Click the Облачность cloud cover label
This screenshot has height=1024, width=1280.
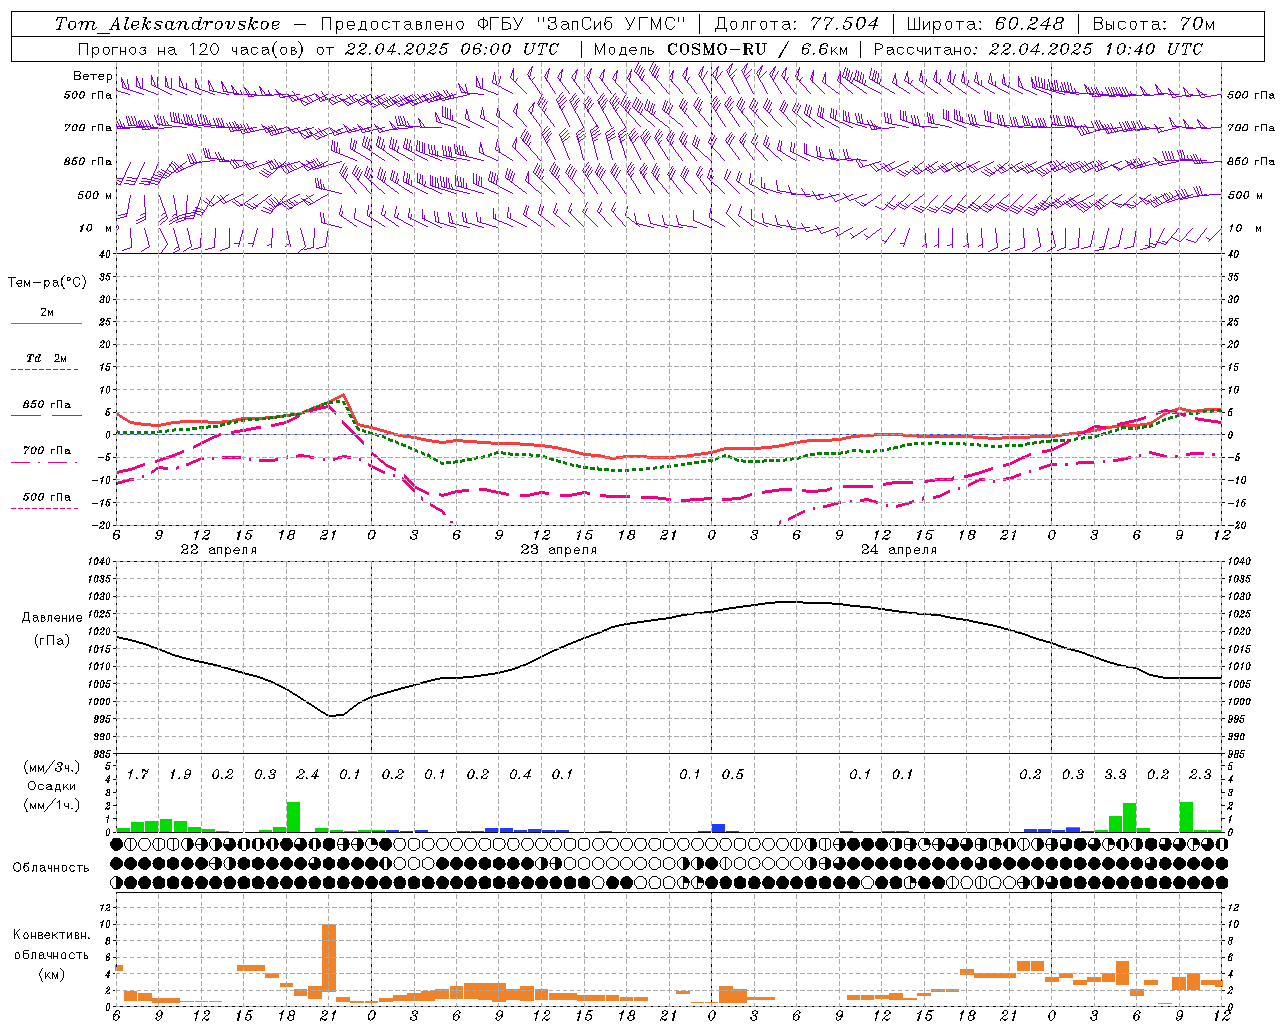[51, 867]
